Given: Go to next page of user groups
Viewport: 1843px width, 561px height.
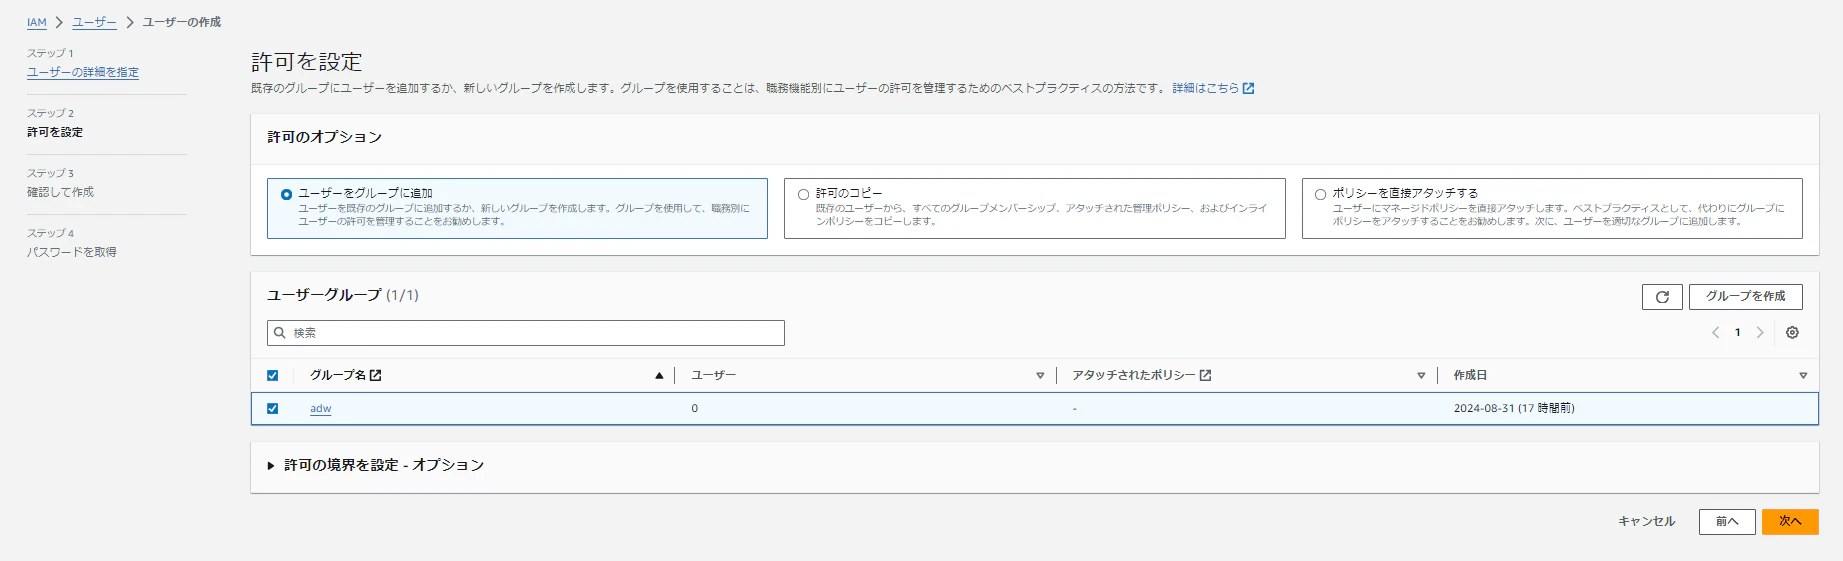Looking at the screenshot, I should pyautogui.click(x=1760, y=333).
